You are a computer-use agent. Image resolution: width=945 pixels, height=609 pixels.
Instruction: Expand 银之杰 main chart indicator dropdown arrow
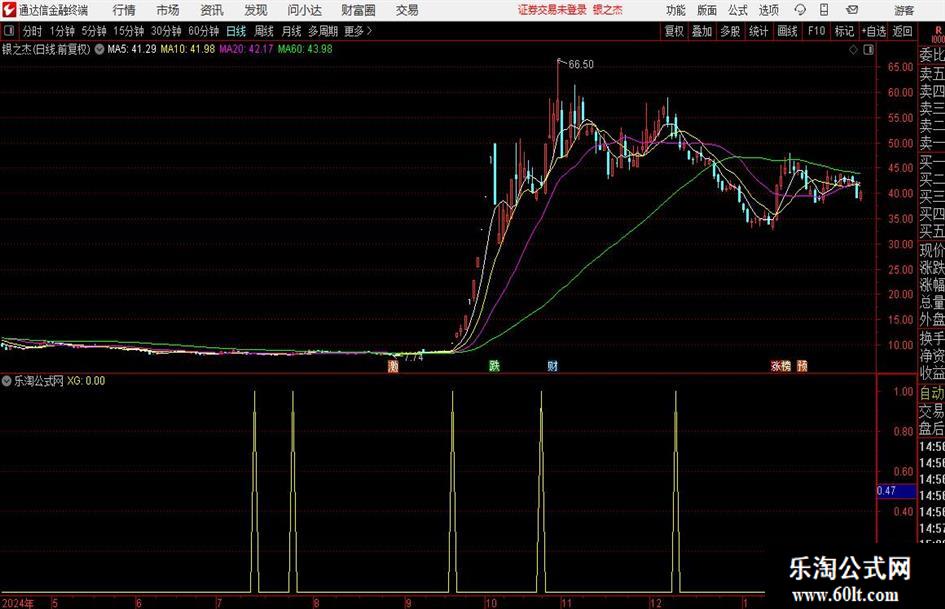(x=99, y=49)
